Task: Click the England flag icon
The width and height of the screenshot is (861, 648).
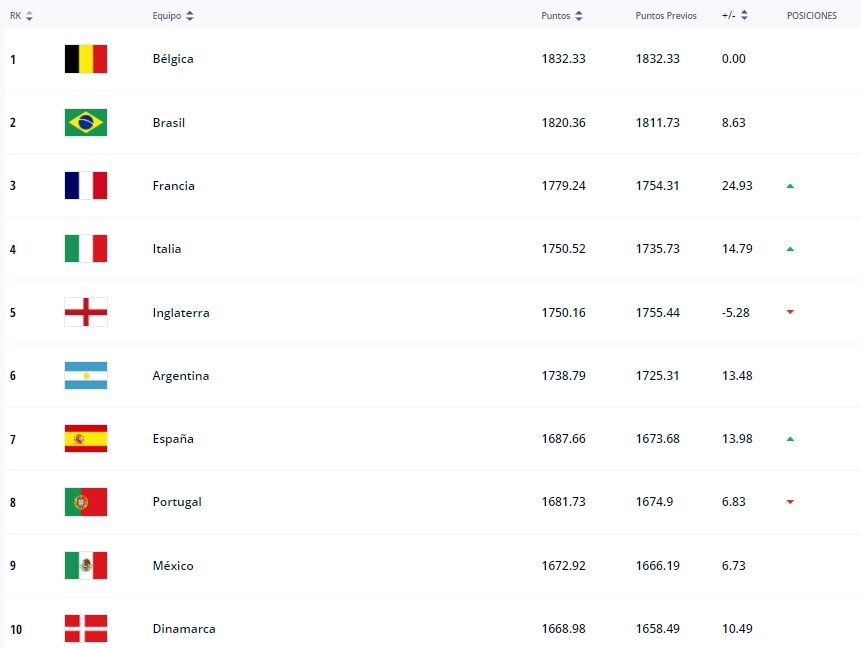Action: point(86,312)
